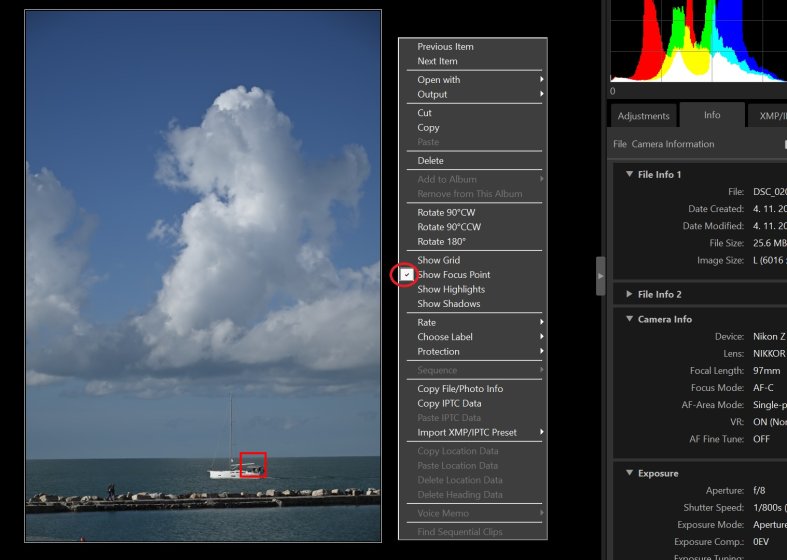This screenshot has height=560, width=787.
Task: Select Delete in the context menu
Action: coord(473,161)
